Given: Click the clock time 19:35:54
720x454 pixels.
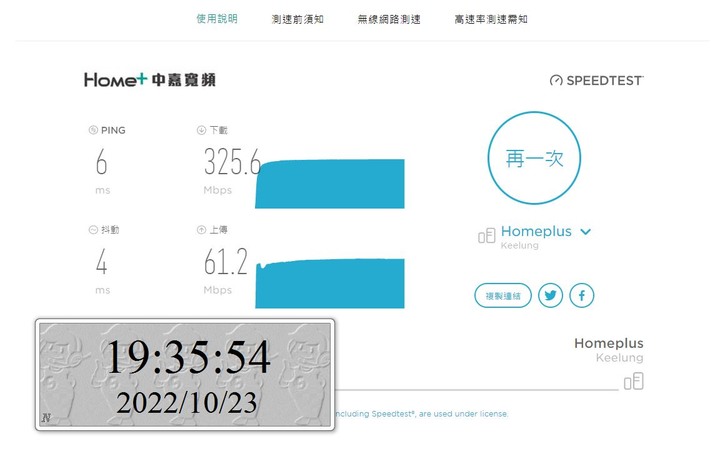Looking at the screenshot, I should tap(188, 357).
